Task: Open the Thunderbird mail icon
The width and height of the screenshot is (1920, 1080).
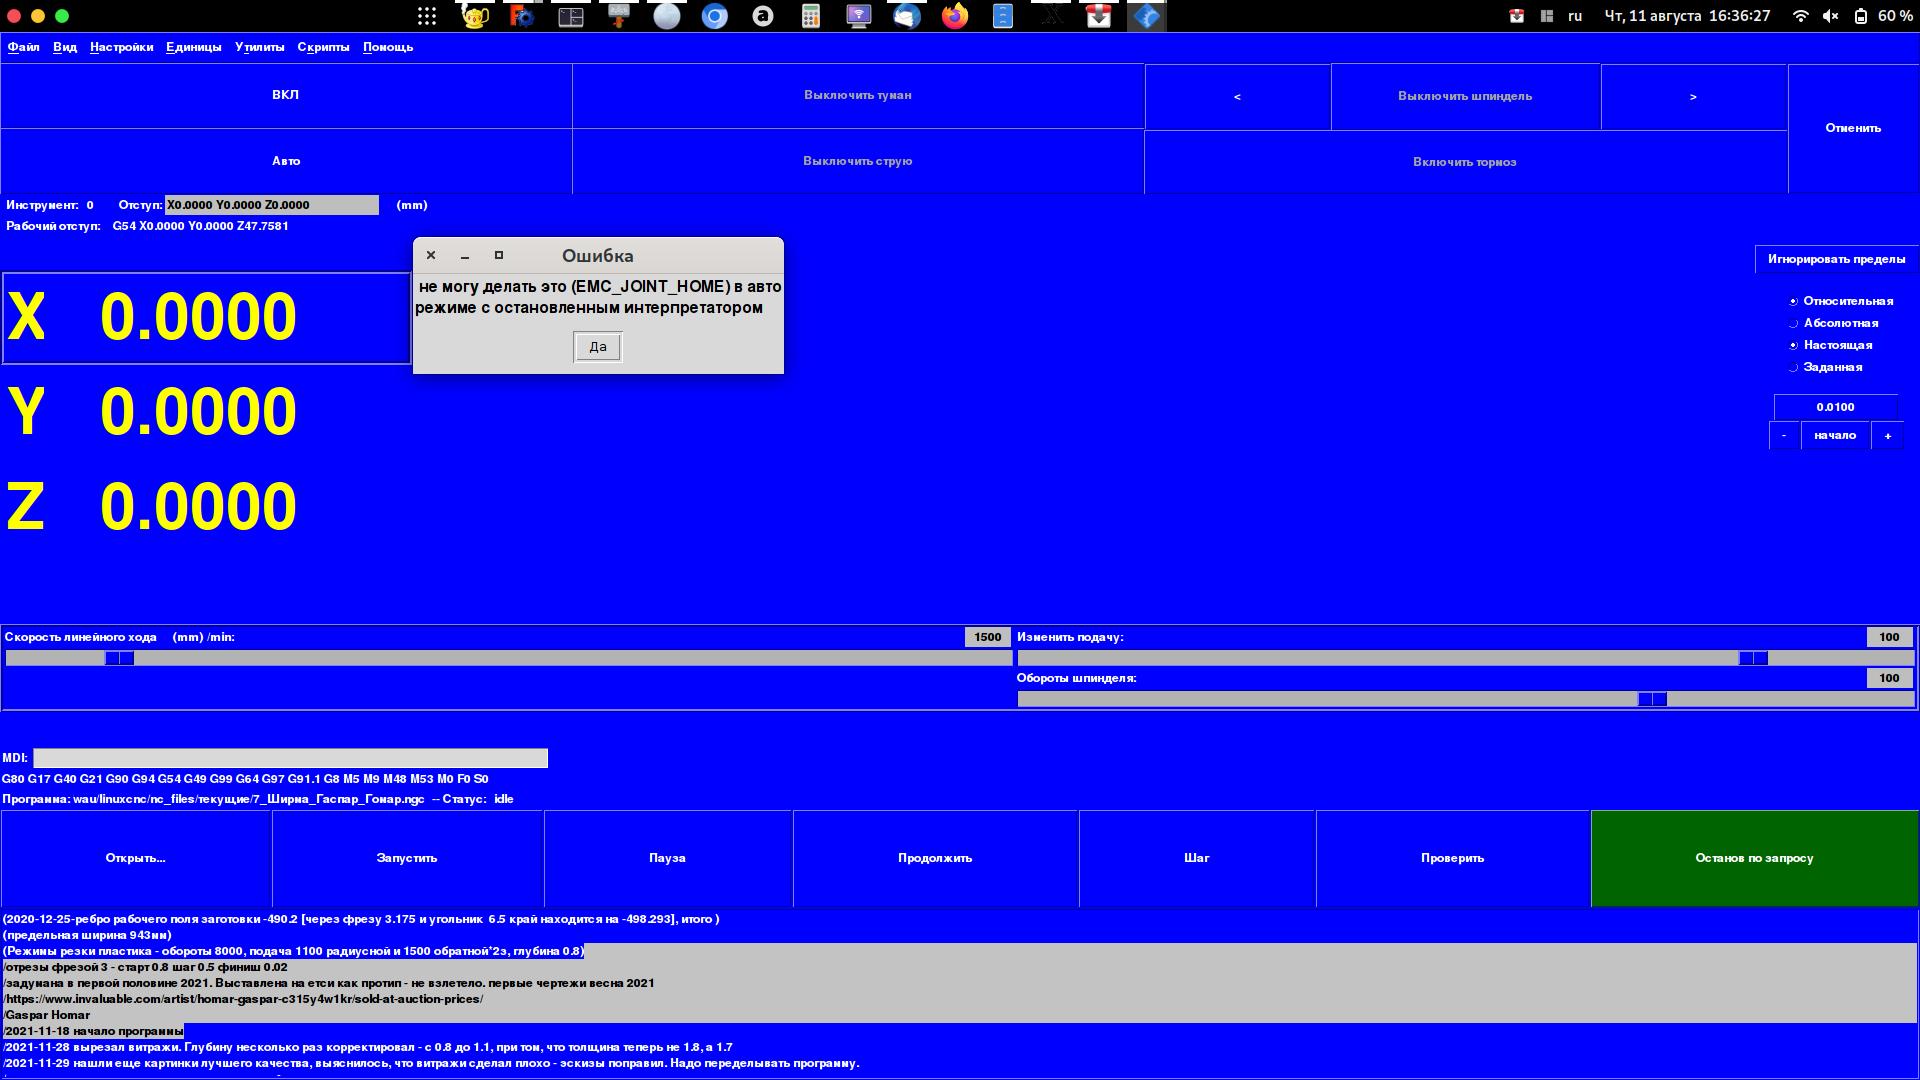Action: tap(907, 16)
